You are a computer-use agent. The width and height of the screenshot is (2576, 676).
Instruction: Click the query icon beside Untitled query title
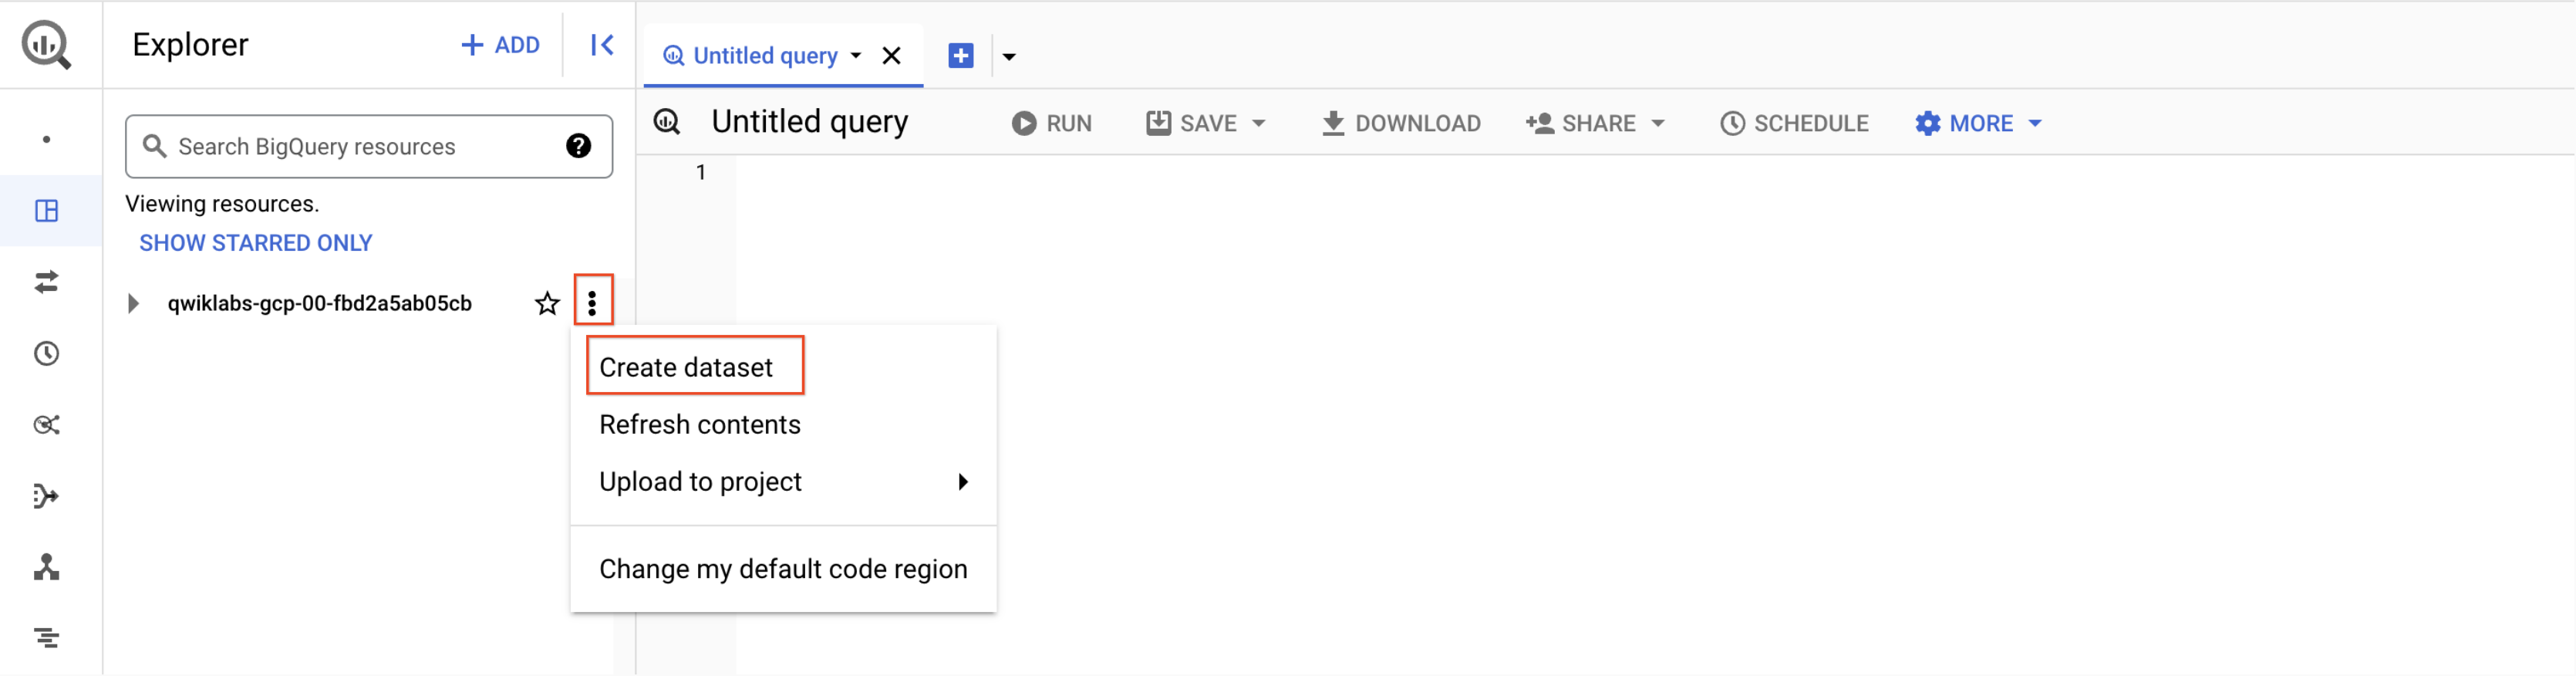[x=667, y=122]
